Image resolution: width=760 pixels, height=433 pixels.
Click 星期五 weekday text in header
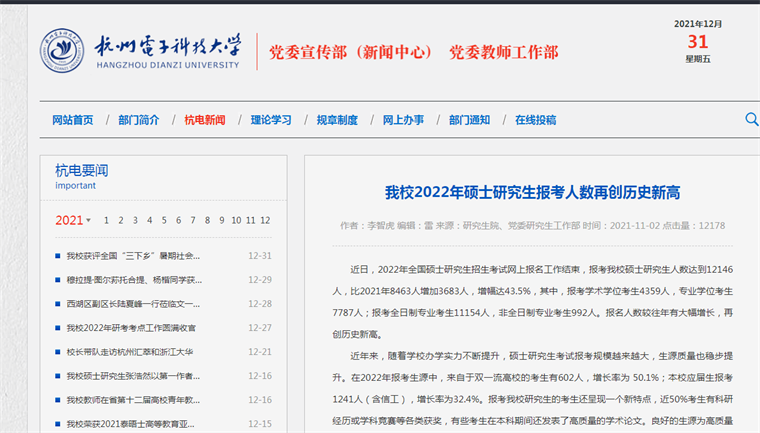point(698,59)
